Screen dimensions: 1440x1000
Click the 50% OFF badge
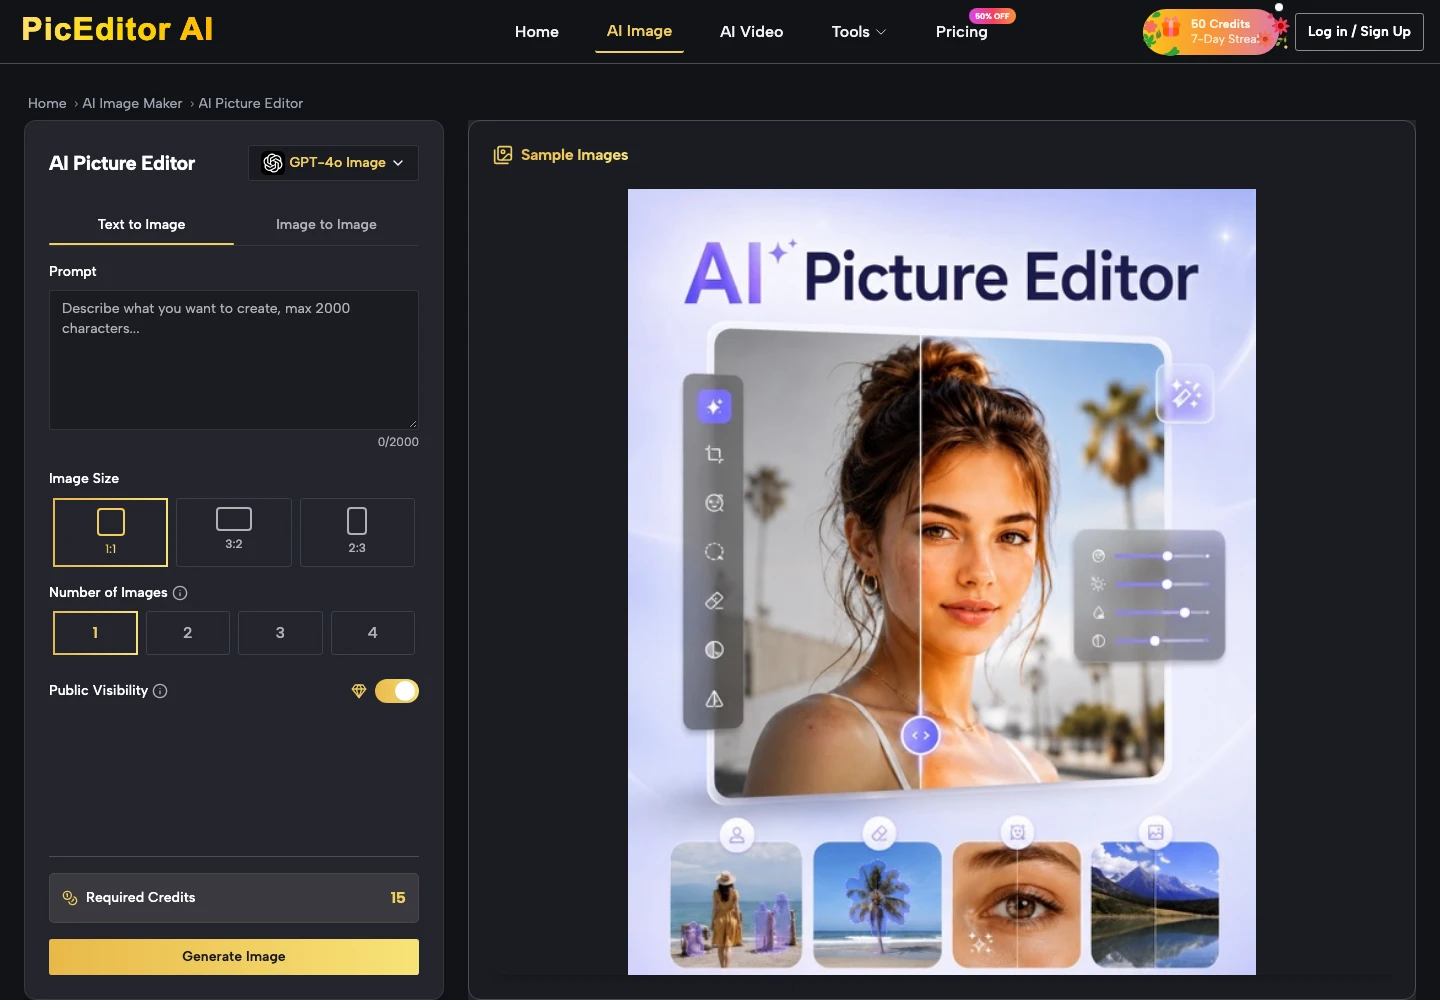coord(992,16)
